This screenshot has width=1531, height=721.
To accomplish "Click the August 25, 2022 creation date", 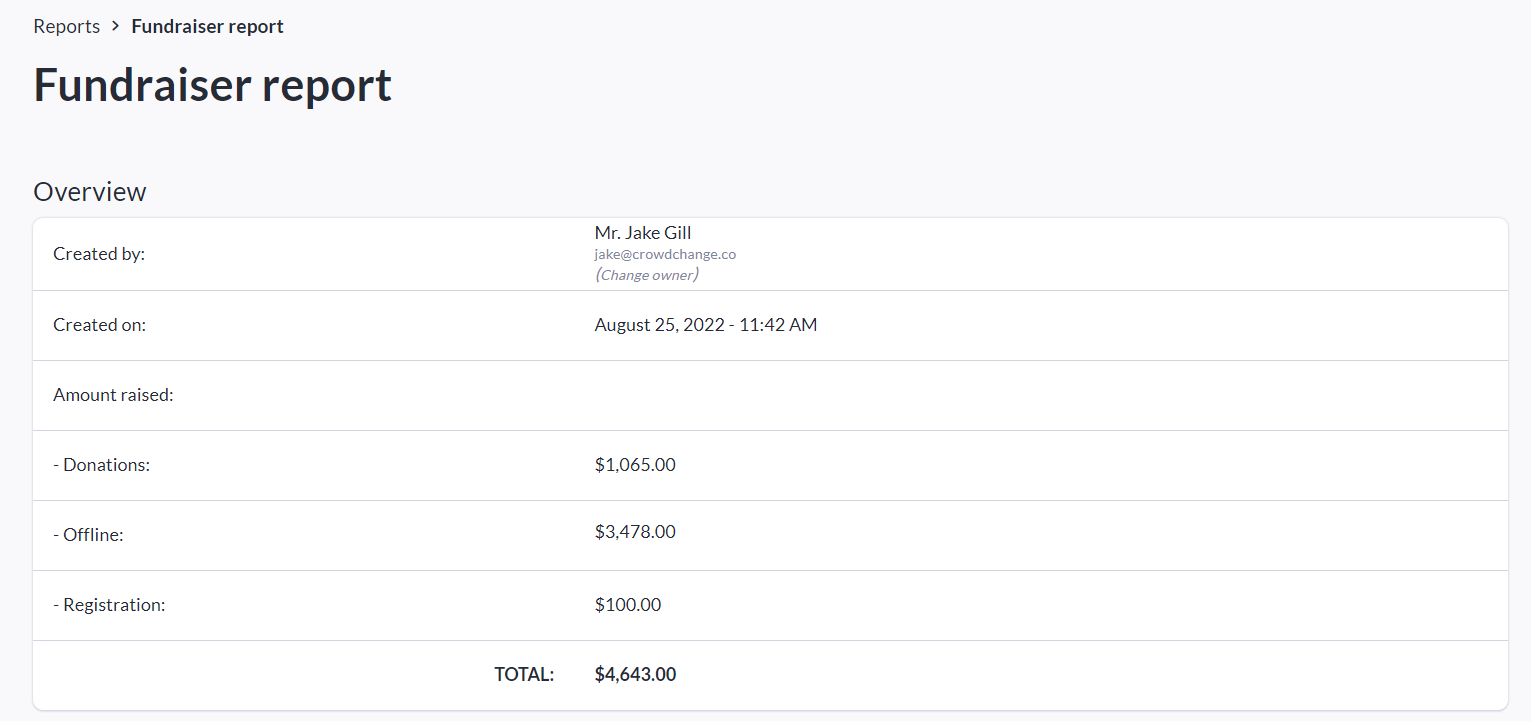I will tap(705, 325).
